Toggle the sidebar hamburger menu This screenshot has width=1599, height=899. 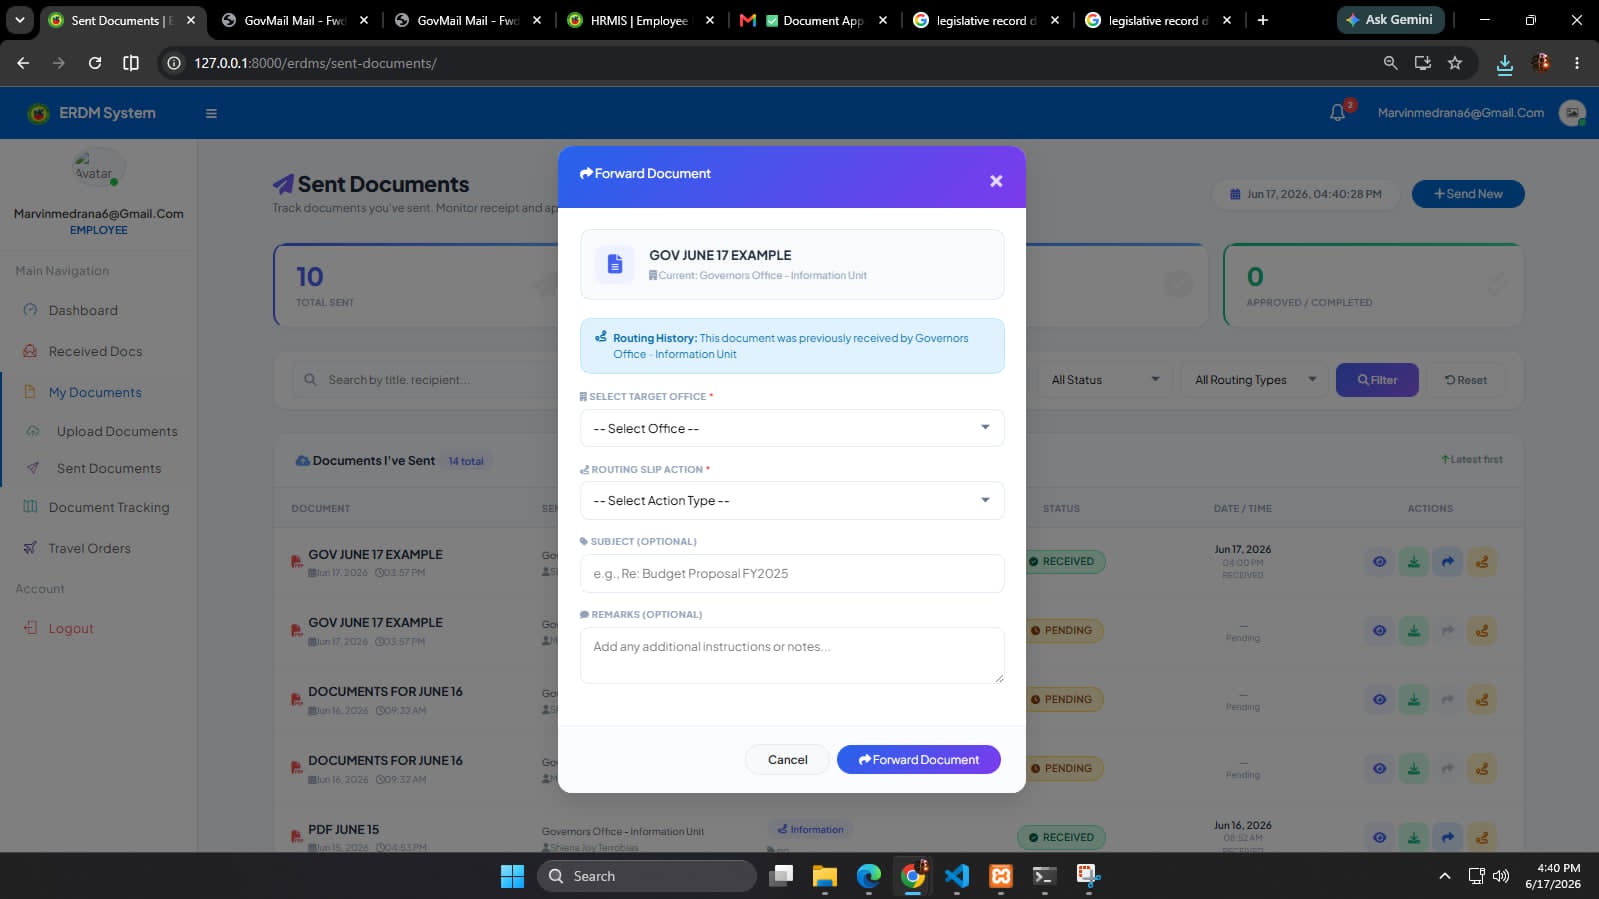(x=211, y=113)
